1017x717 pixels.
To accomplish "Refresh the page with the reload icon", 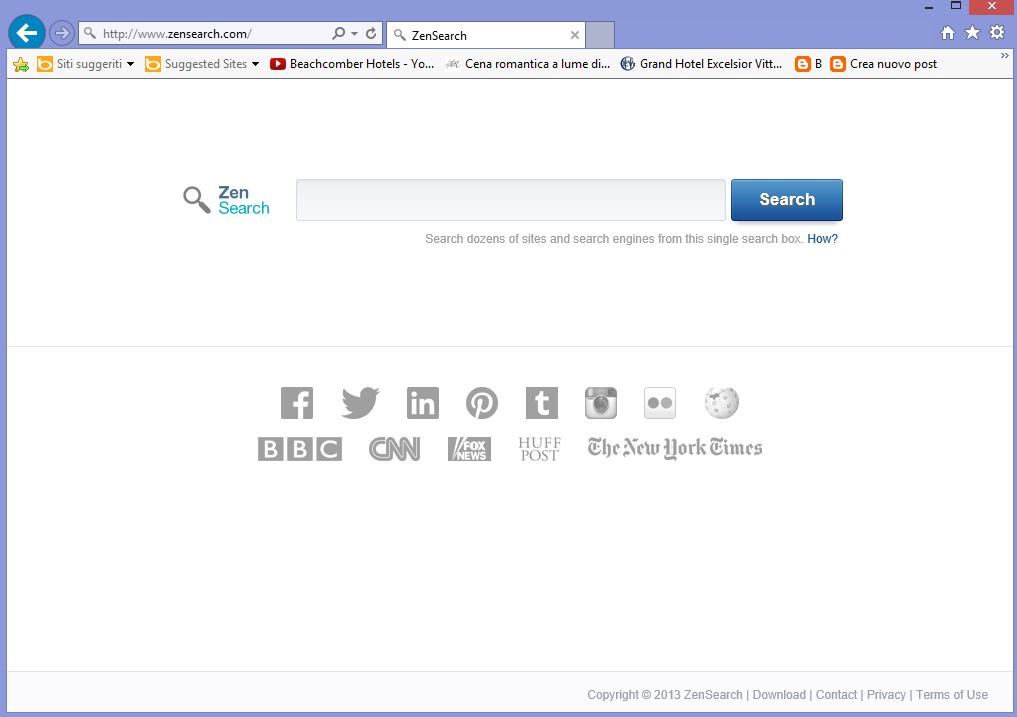I will pyautogui.click(x=371, y=33).
